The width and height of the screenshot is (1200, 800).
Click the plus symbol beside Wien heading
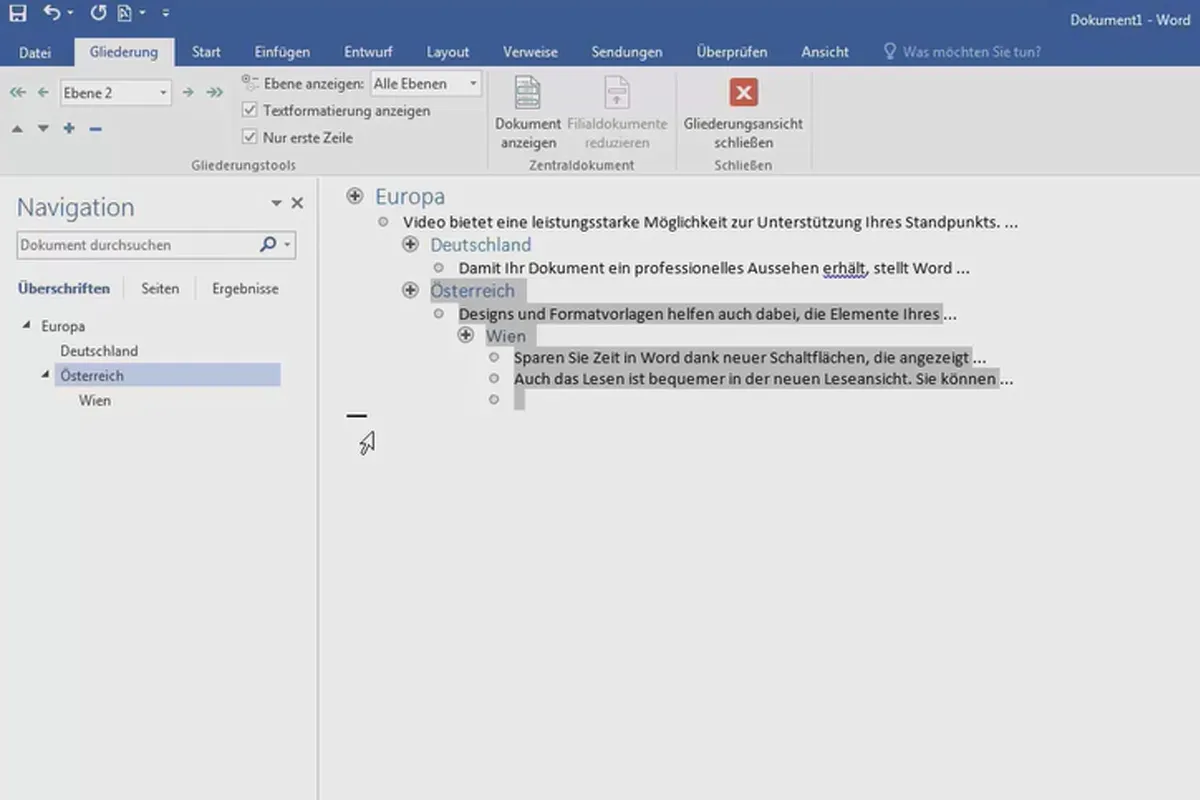point(466,335)
